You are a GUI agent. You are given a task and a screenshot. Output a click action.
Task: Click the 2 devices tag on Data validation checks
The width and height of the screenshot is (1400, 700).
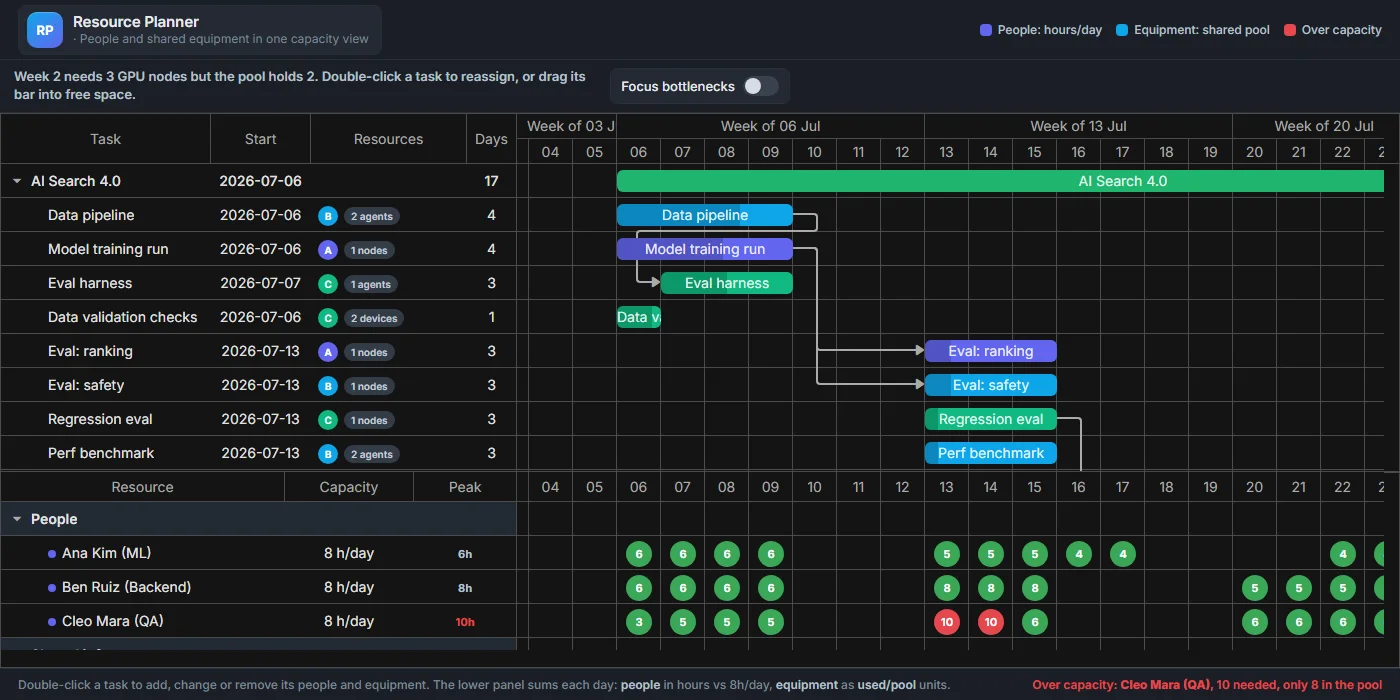tap(374, 318)
